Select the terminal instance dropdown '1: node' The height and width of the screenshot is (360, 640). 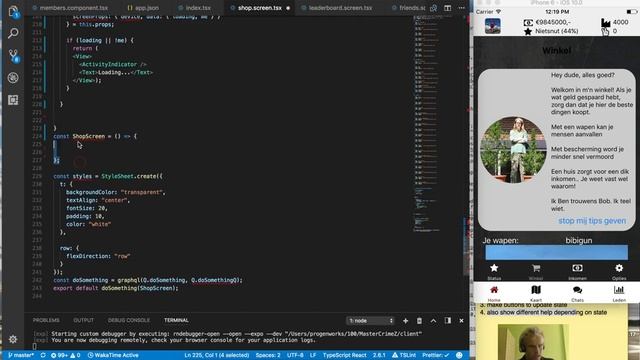(x=371, y=321)
